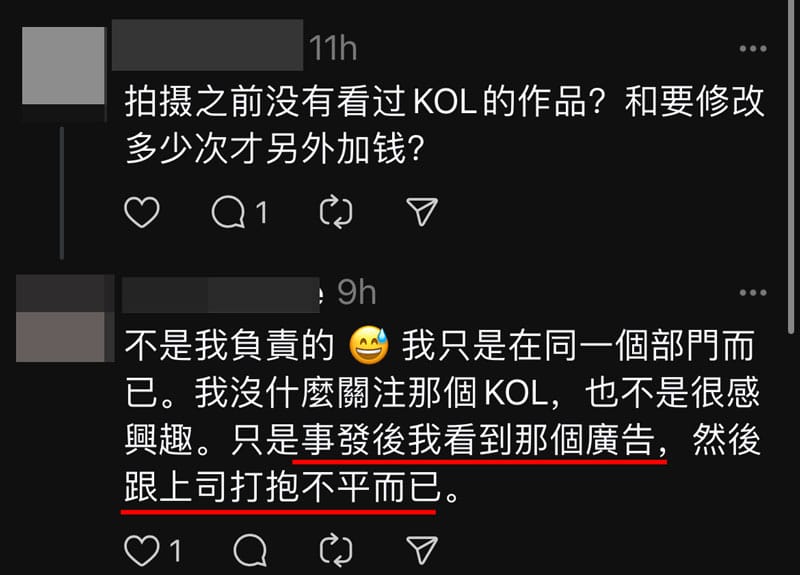Open the blurred username of 11h comment
The width and height of the screenshot is (800, 575).
click(207, 45)
